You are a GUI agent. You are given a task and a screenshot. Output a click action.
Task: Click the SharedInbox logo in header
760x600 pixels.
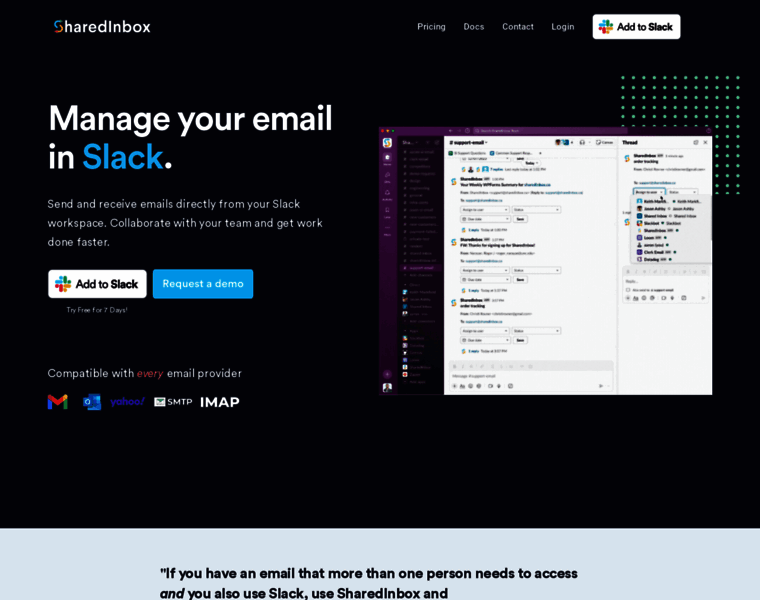coord(102,27)
